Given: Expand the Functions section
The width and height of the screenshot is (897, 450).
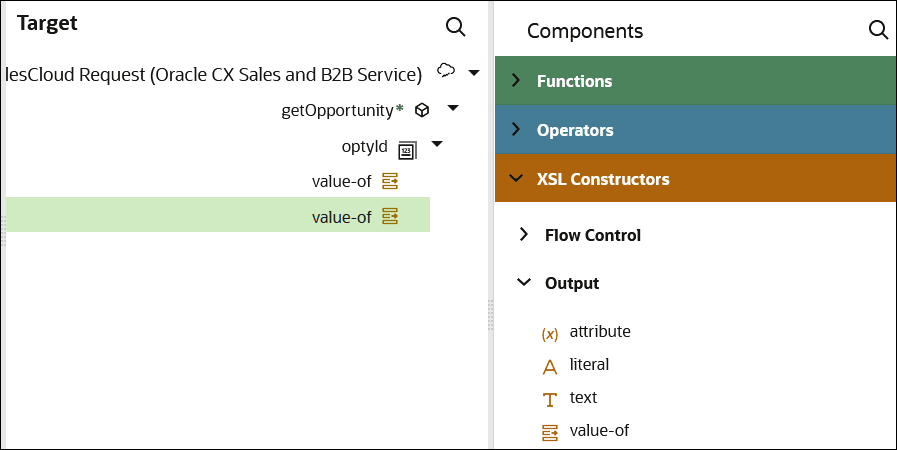Looking at the screenshot, I should pos(516,81).
